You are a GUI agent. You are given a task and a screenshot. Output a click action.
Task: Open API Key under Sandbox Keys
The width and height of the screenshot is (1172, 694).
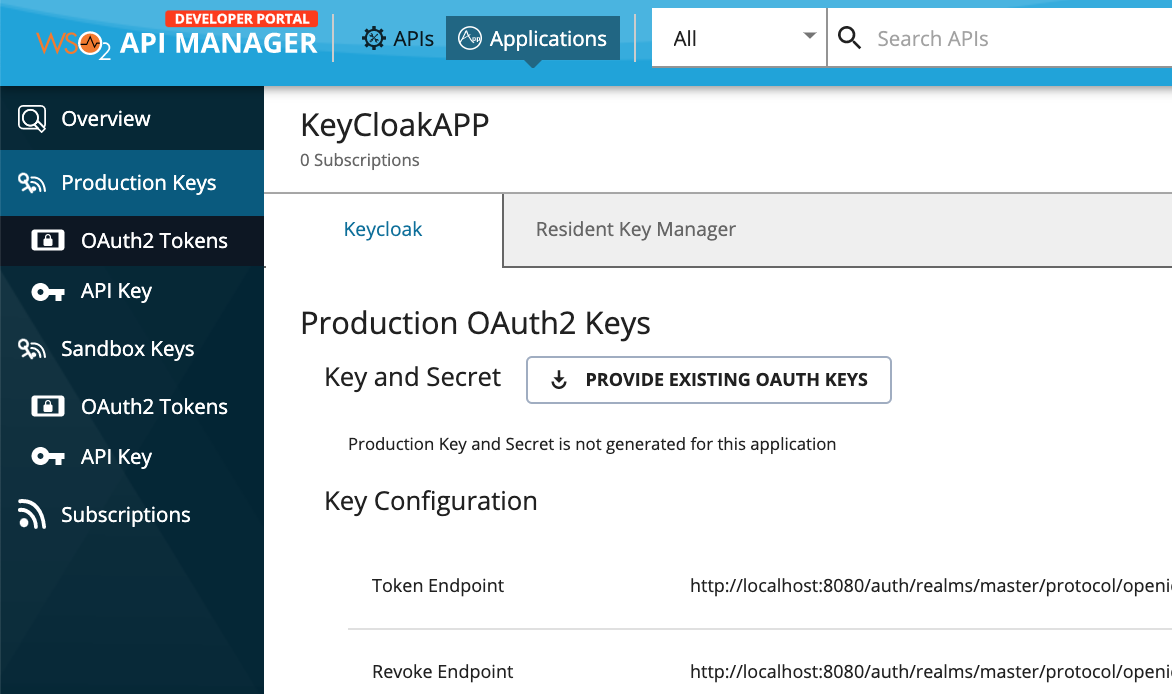(x=132, y=456)
